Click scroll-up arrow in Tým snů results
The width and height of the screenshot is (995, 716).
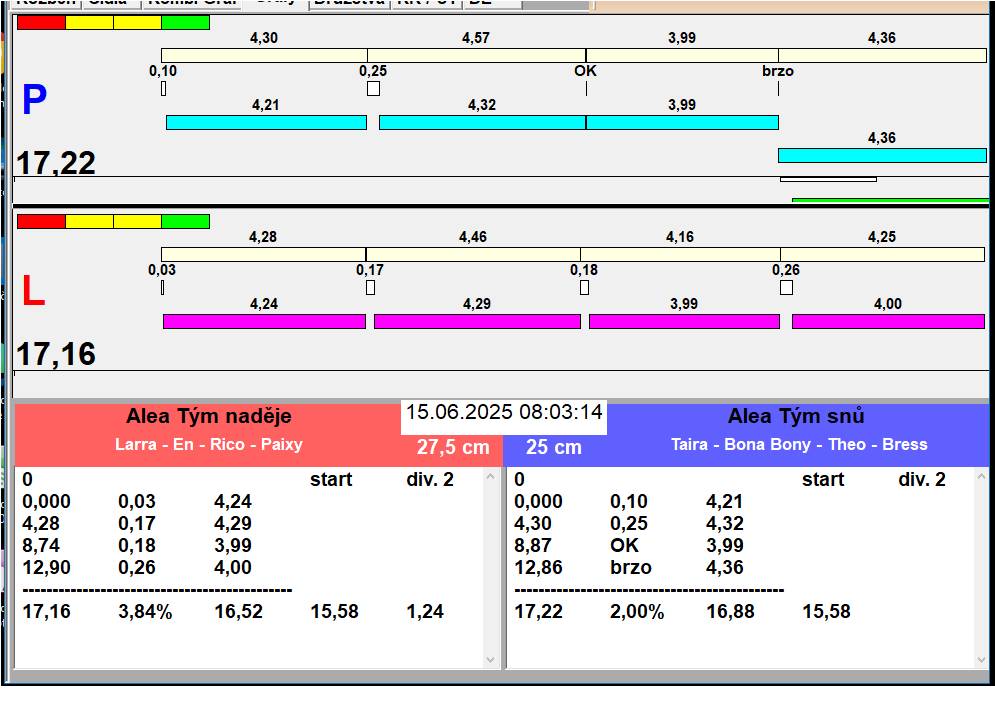point(981,478)
